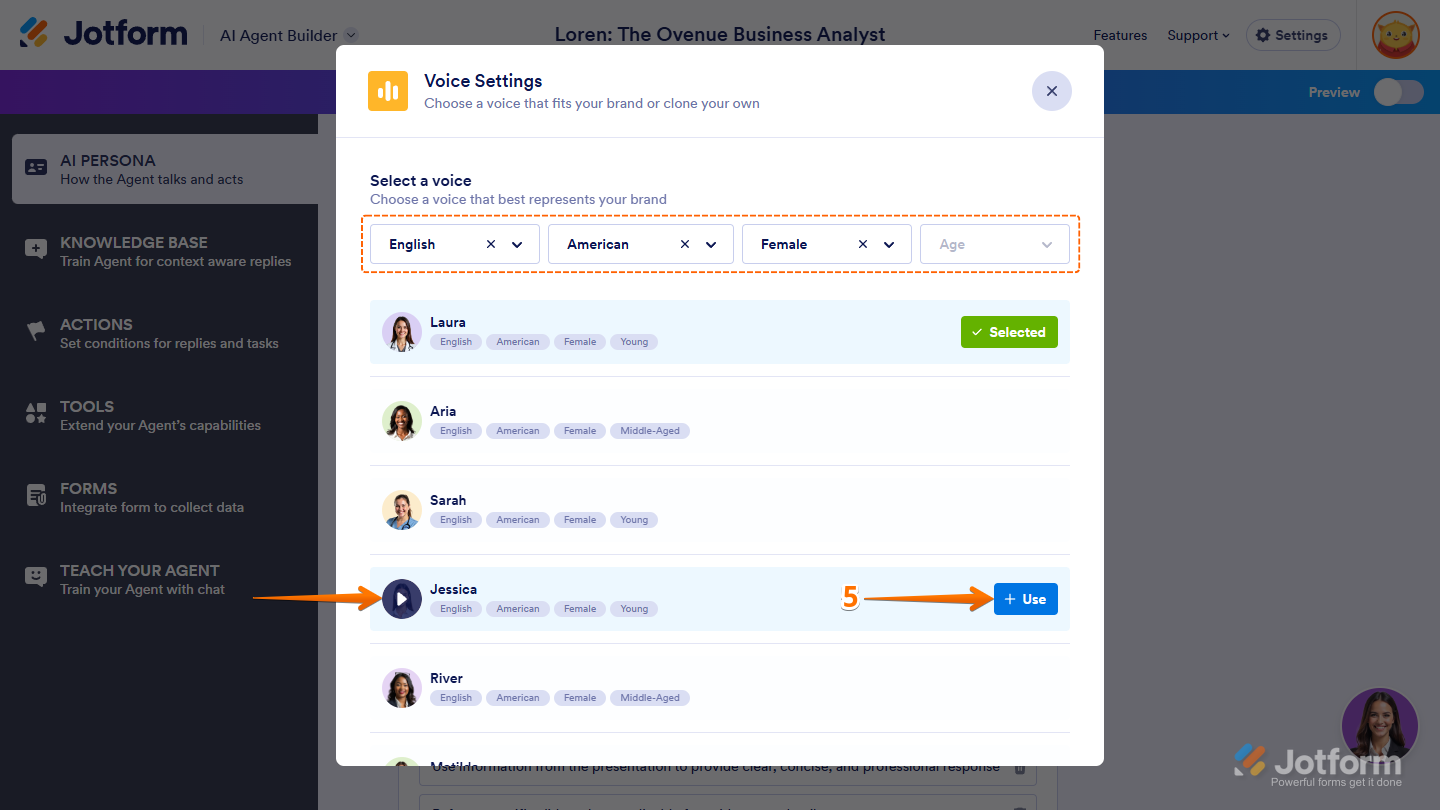Click the Knowledge Base chat-plus icon
1440x810 pixels.
pyautogui.click(x=36, y=249)
